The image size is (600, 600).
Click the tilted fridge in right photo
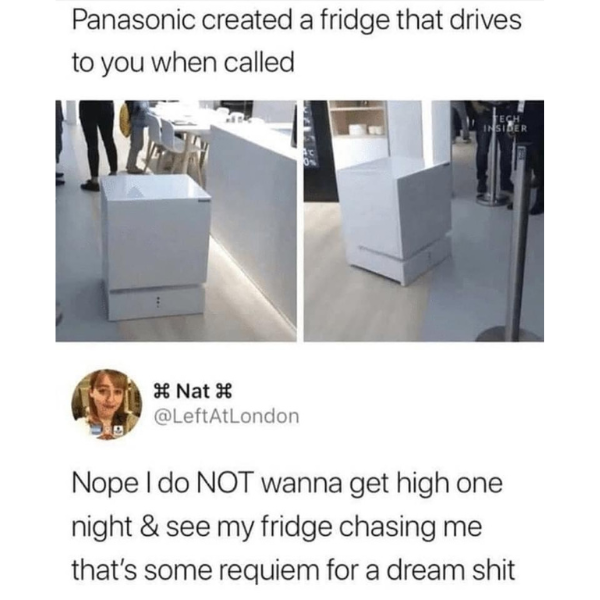394,220
